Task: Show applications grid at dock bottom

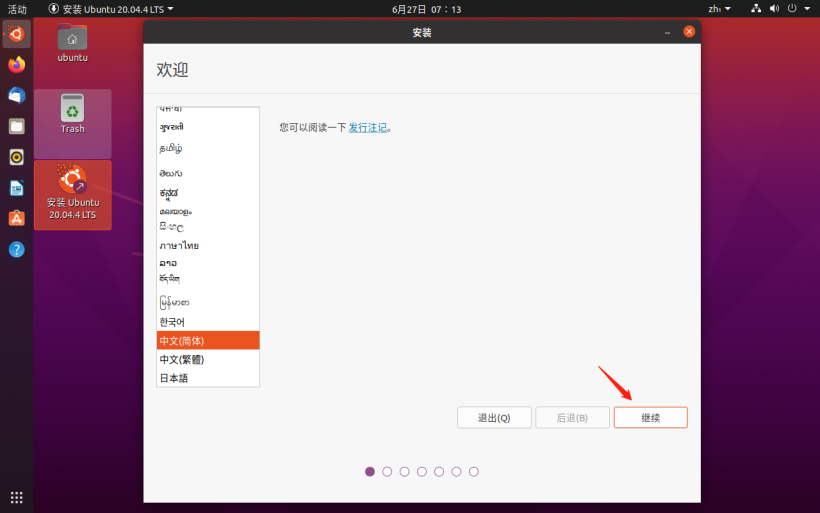Action: coord(16,497)
